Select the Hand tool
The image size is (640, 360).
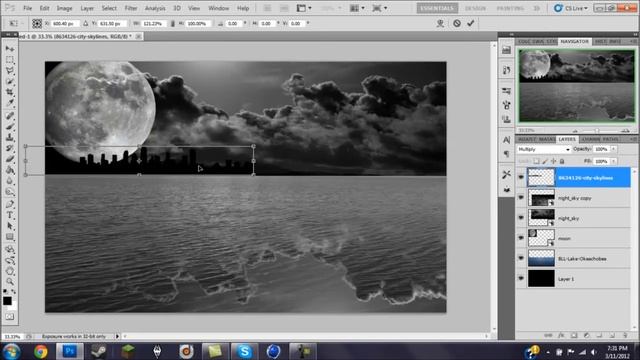(10, 271)
